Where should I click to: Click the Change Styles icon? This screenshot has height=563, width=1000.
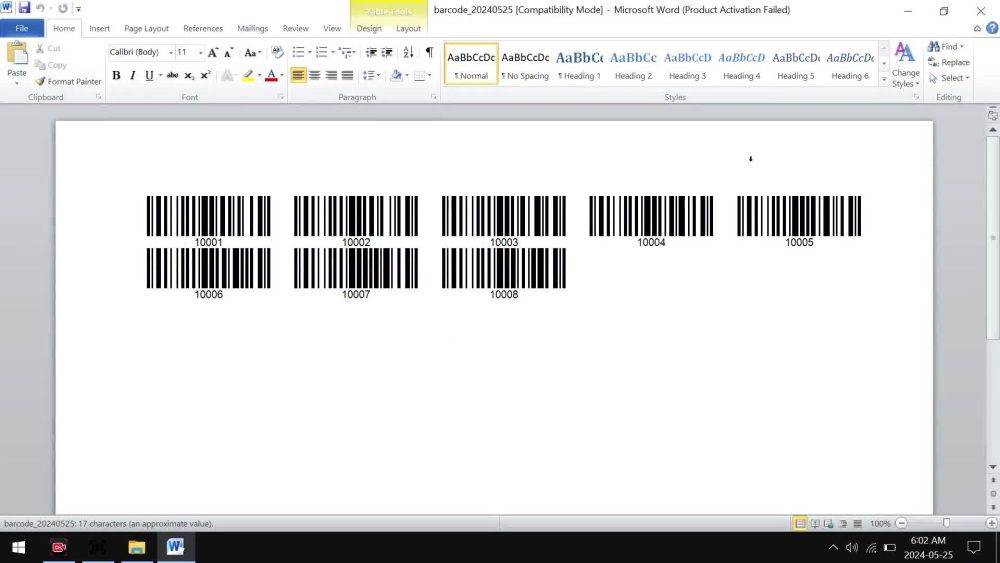click(905, 54)
